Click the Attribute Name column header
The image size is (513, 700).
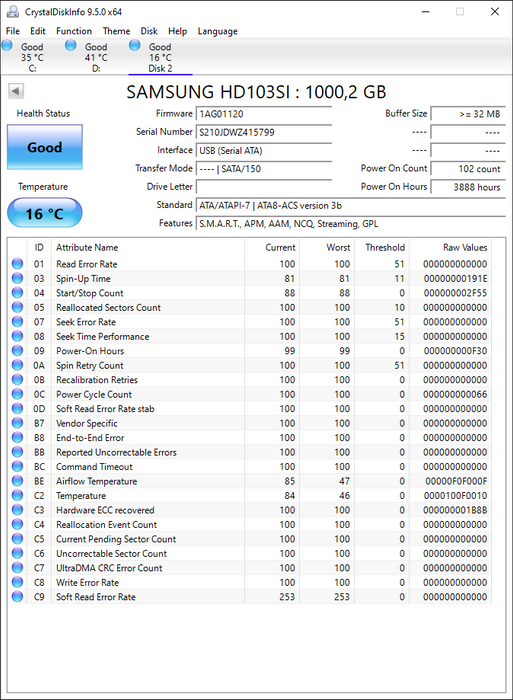[87, 247]
